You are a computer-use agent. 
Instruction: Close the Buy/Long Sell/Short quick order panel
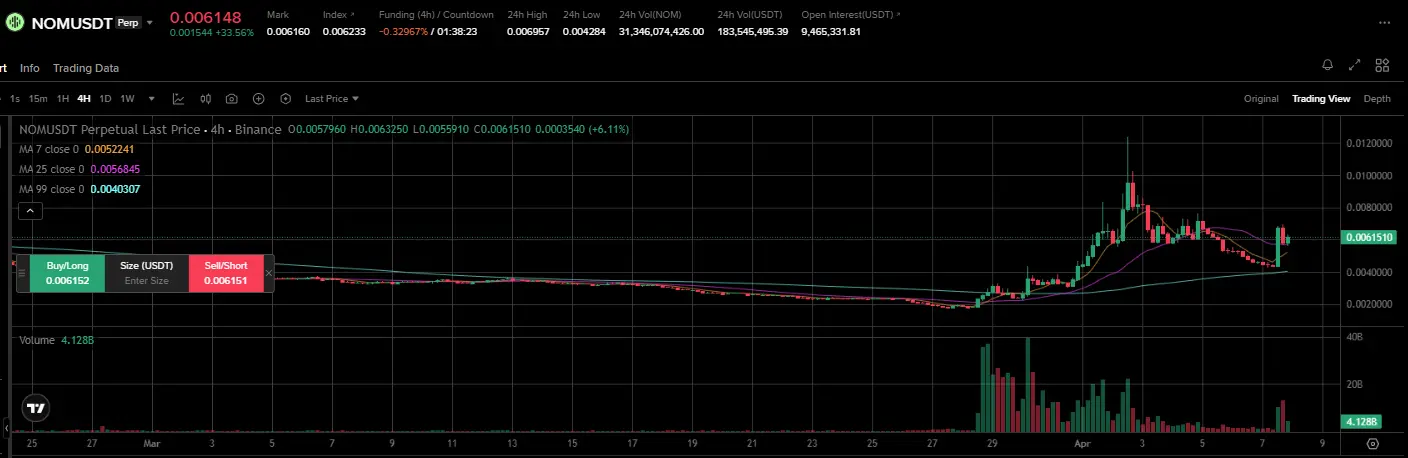(x=269, y=272)
